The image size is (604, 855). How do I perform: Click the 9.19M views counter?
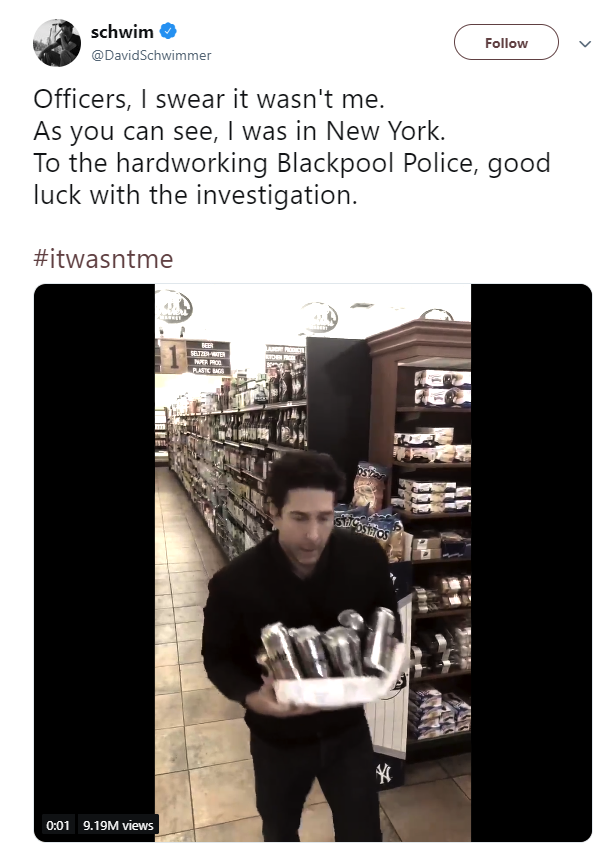coord(118,826)
